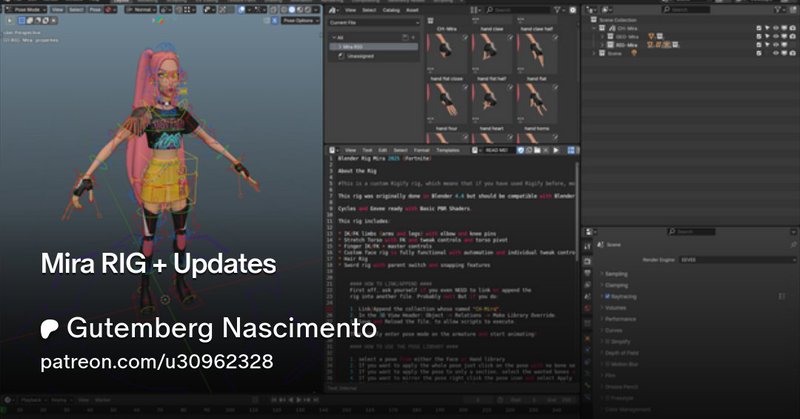Image resolution: width=800 pixels, height=419 pixels.
Task: Toggle CH-Mira exclude checkbox
Action: 759,28
